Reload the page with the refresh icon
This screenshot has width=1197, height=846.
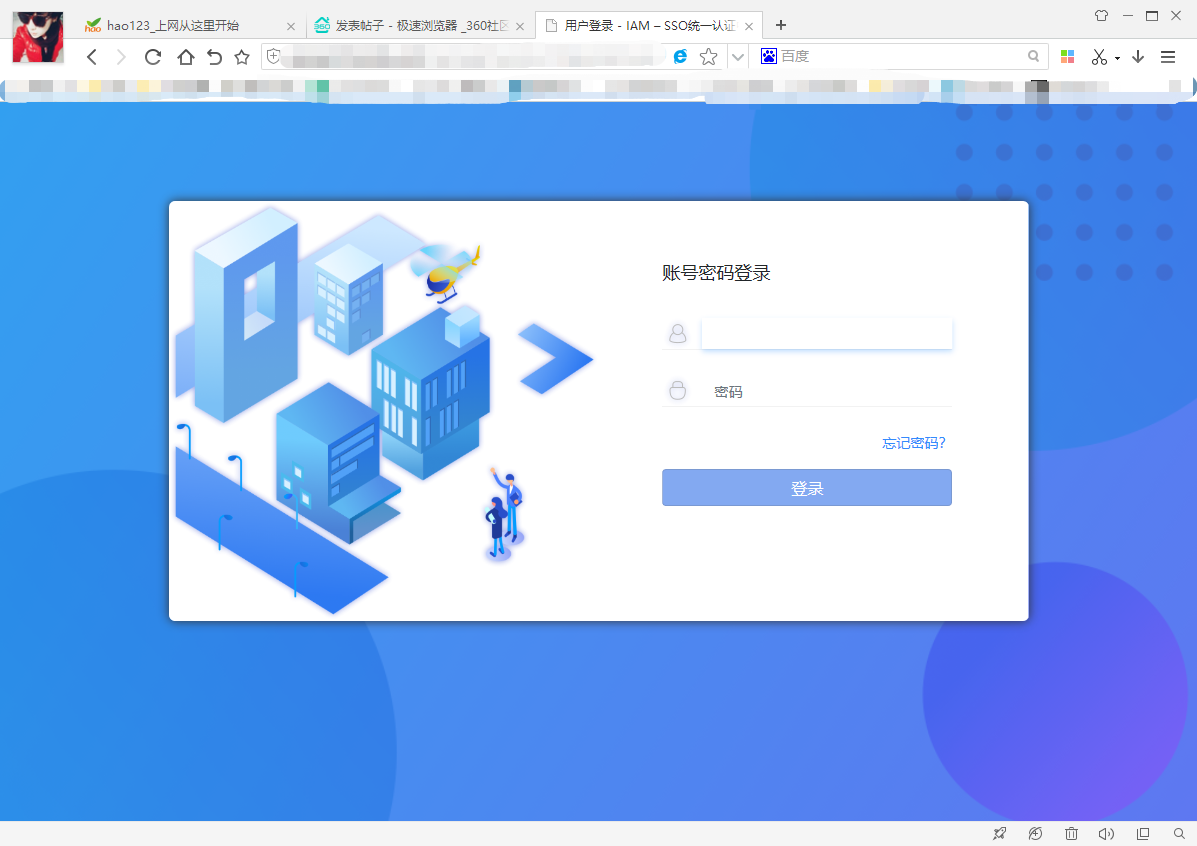pyautogui.click(x=153, y=57)
